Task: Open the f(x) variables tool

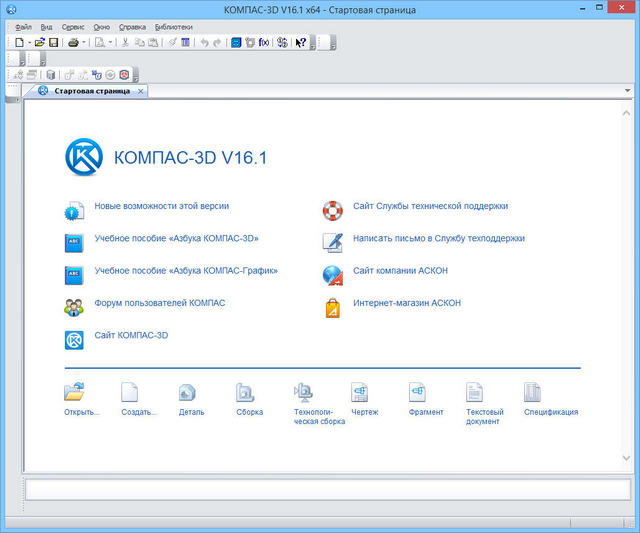Action: click(x=264, y=43)
